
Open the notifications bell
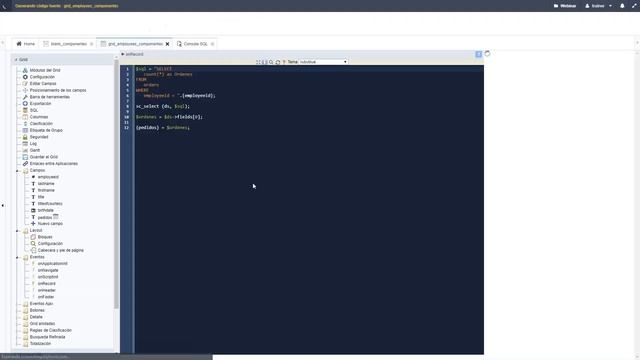pos(622,6)
